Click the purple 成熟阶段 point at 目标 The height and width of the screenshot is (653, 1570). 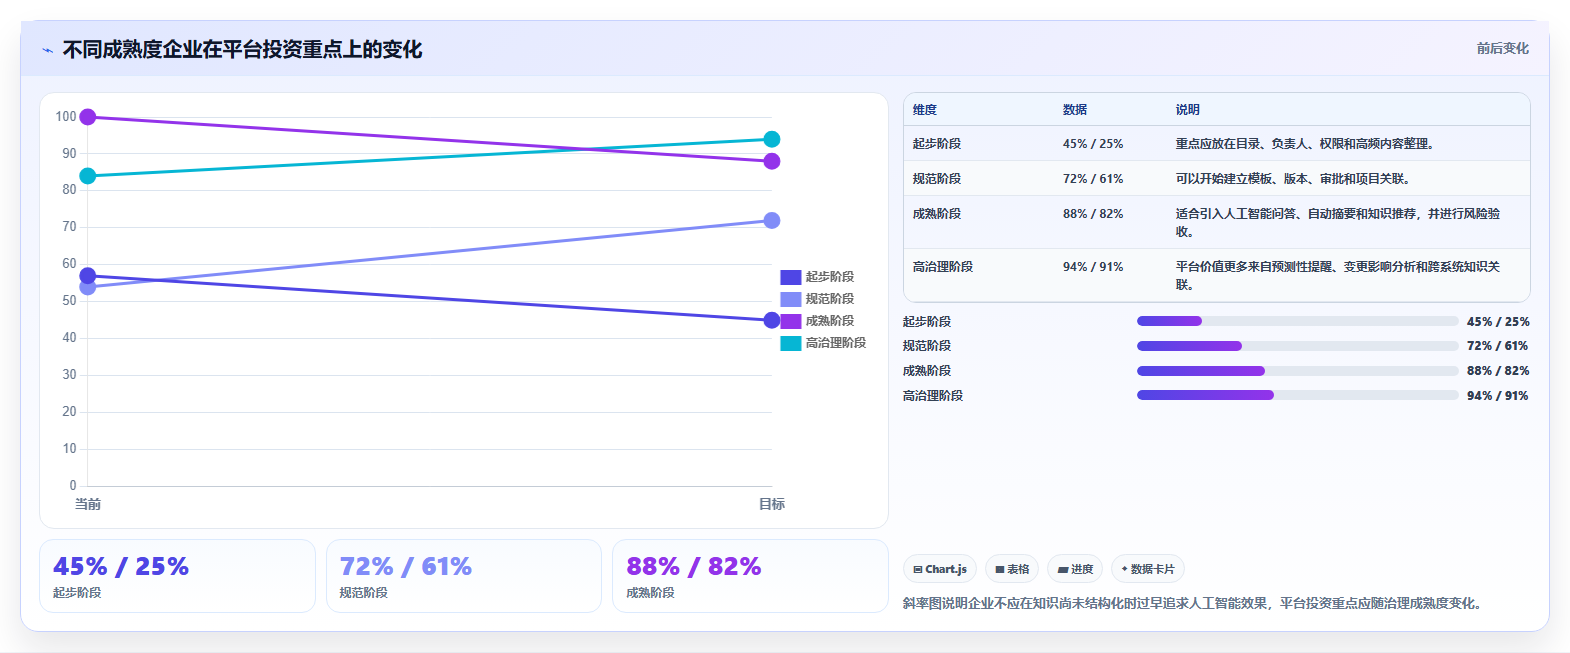[772, 162]
